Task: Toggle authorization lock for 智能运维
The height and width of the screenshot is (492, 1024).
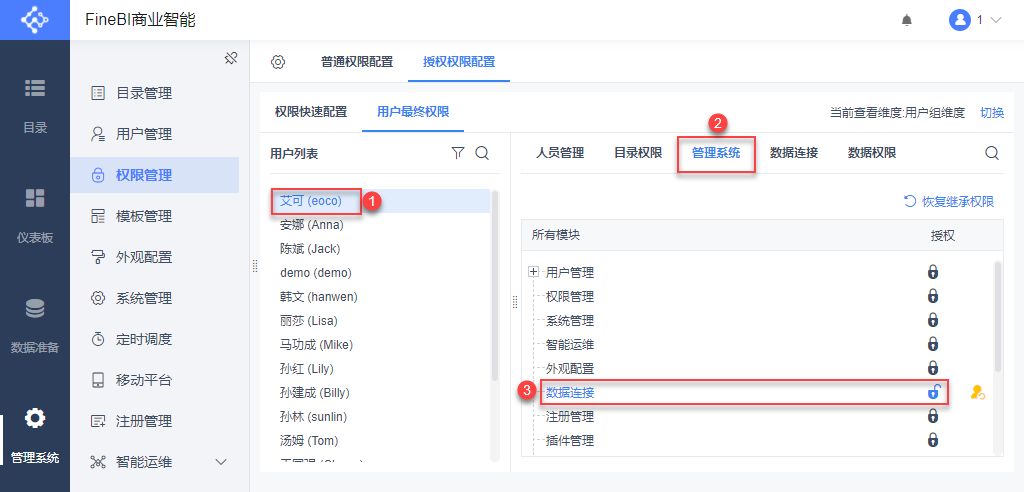Action: point(933,345)
